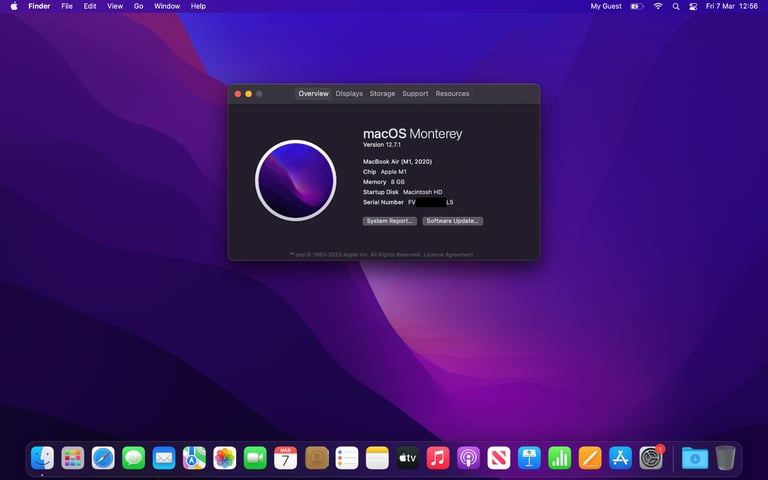Open the Edit menu
The width and height of the screenshot is (768, 480).
click(90, 6)
